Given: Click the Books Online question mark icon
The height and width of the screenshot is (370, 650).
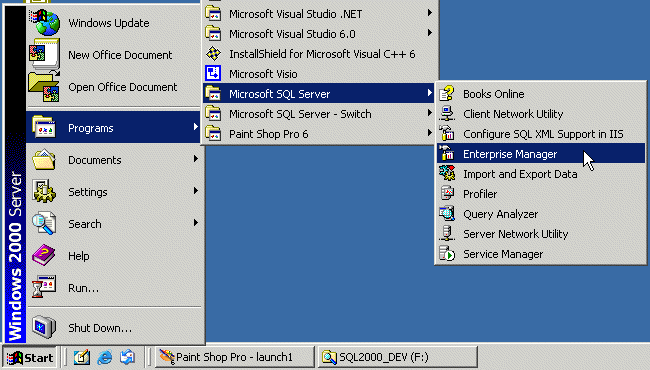Looking at the screenshot, I should click(x=447, y=94).
